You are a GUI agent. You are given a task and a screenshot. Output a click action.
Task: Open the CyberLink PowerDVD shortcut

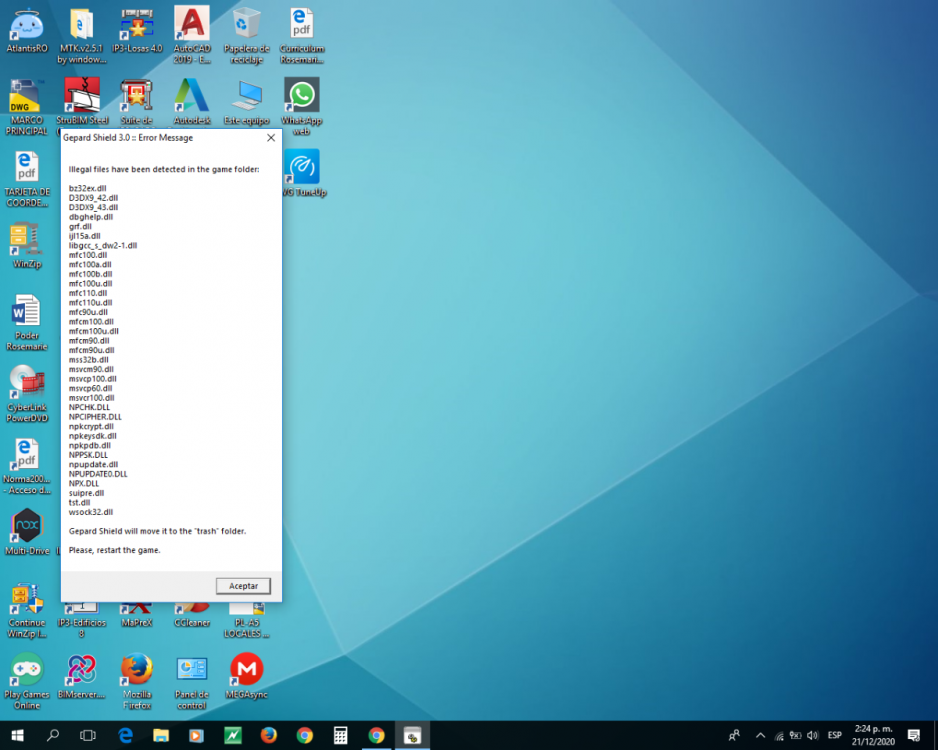pyautogui.click(x=27, y=384)
